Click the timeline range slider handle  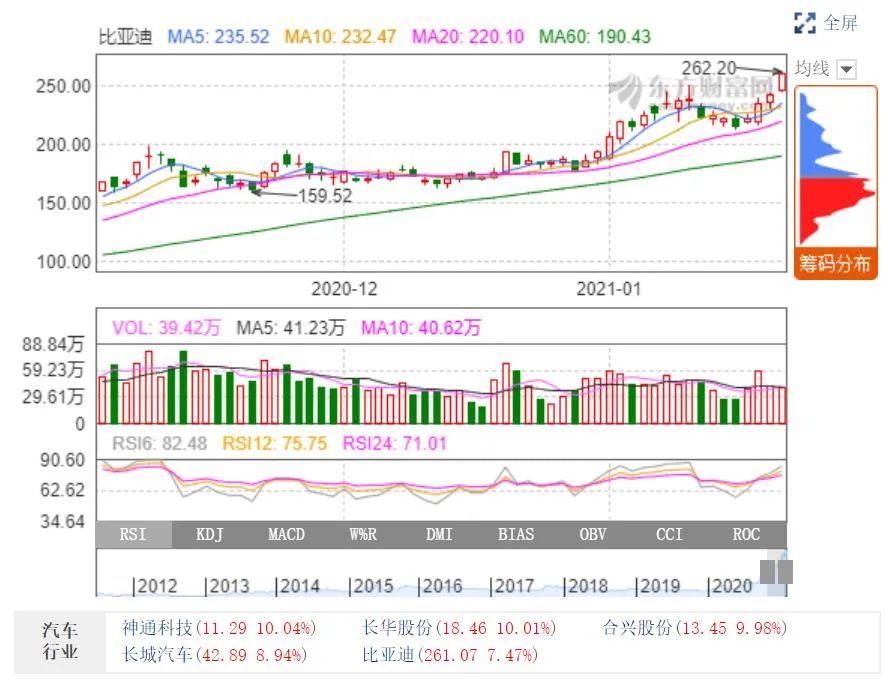click(x=776, y=572)
